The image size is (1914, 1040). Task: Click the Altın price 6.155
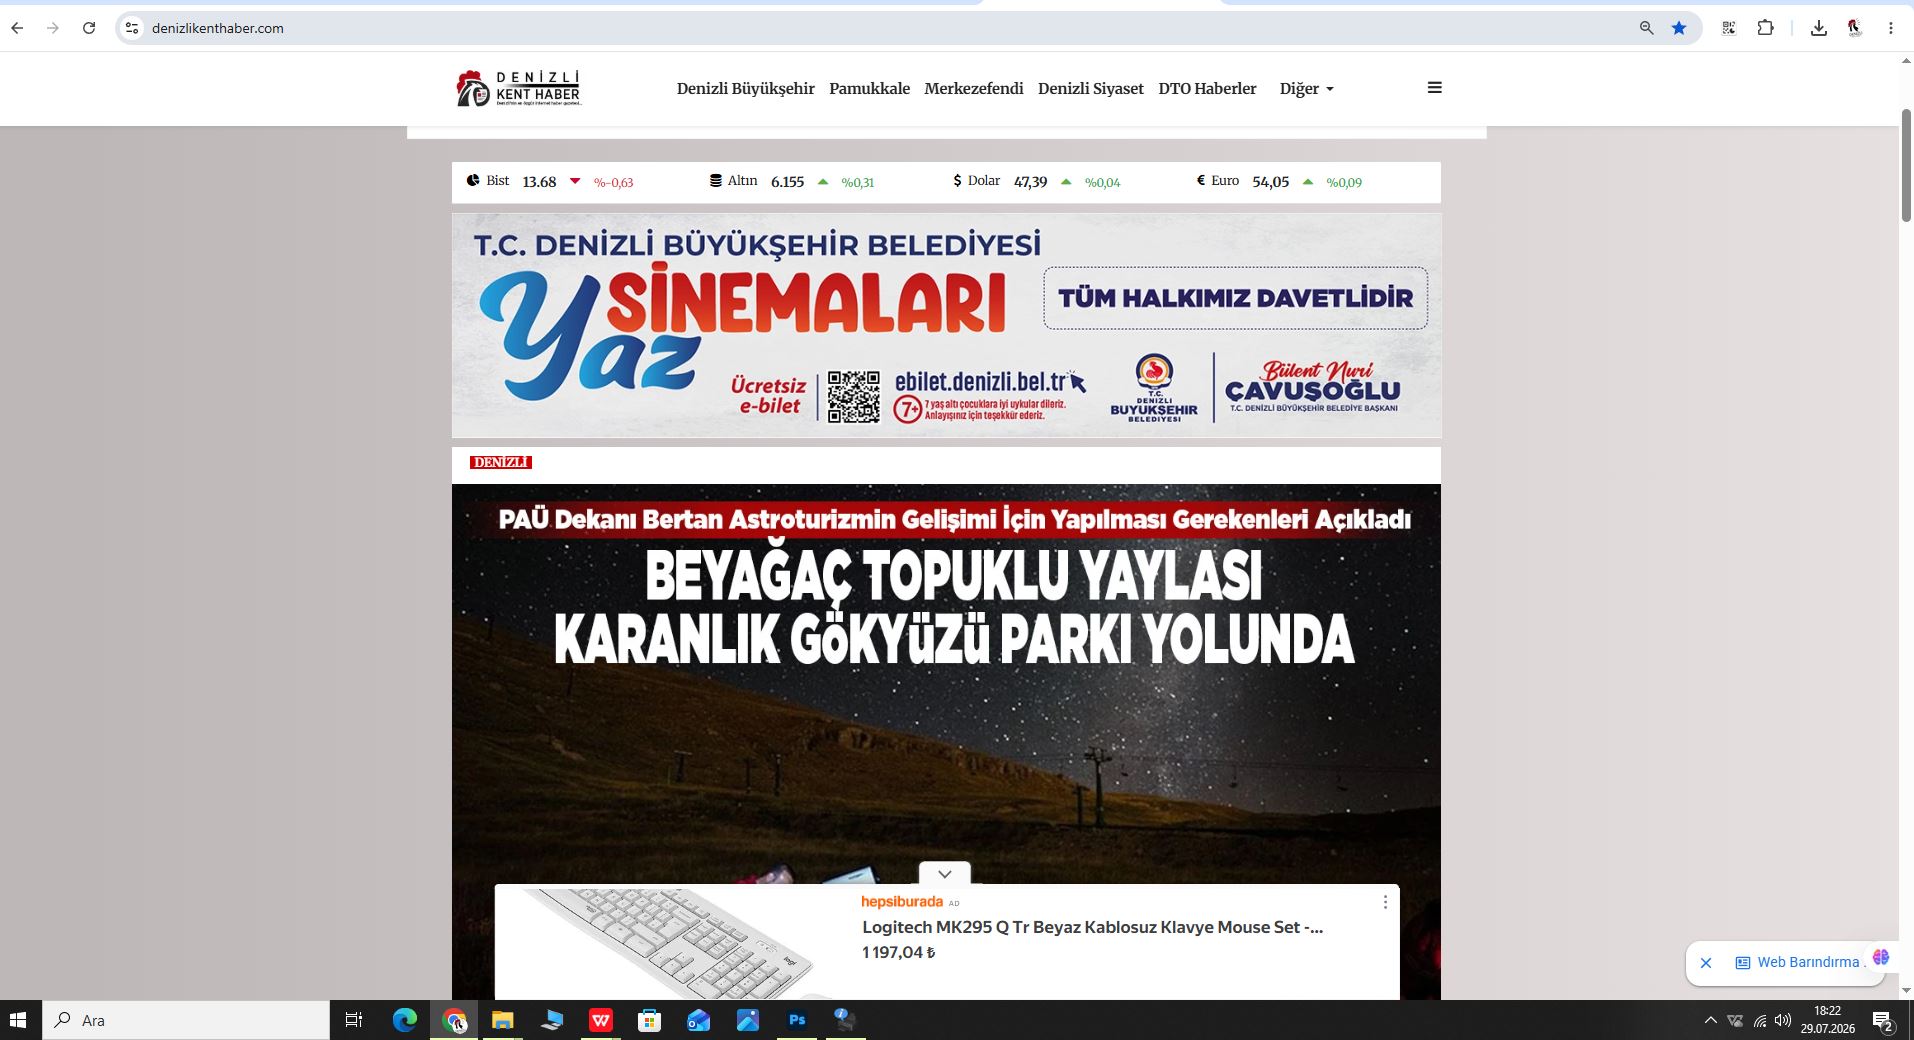[x=787, y=182]
